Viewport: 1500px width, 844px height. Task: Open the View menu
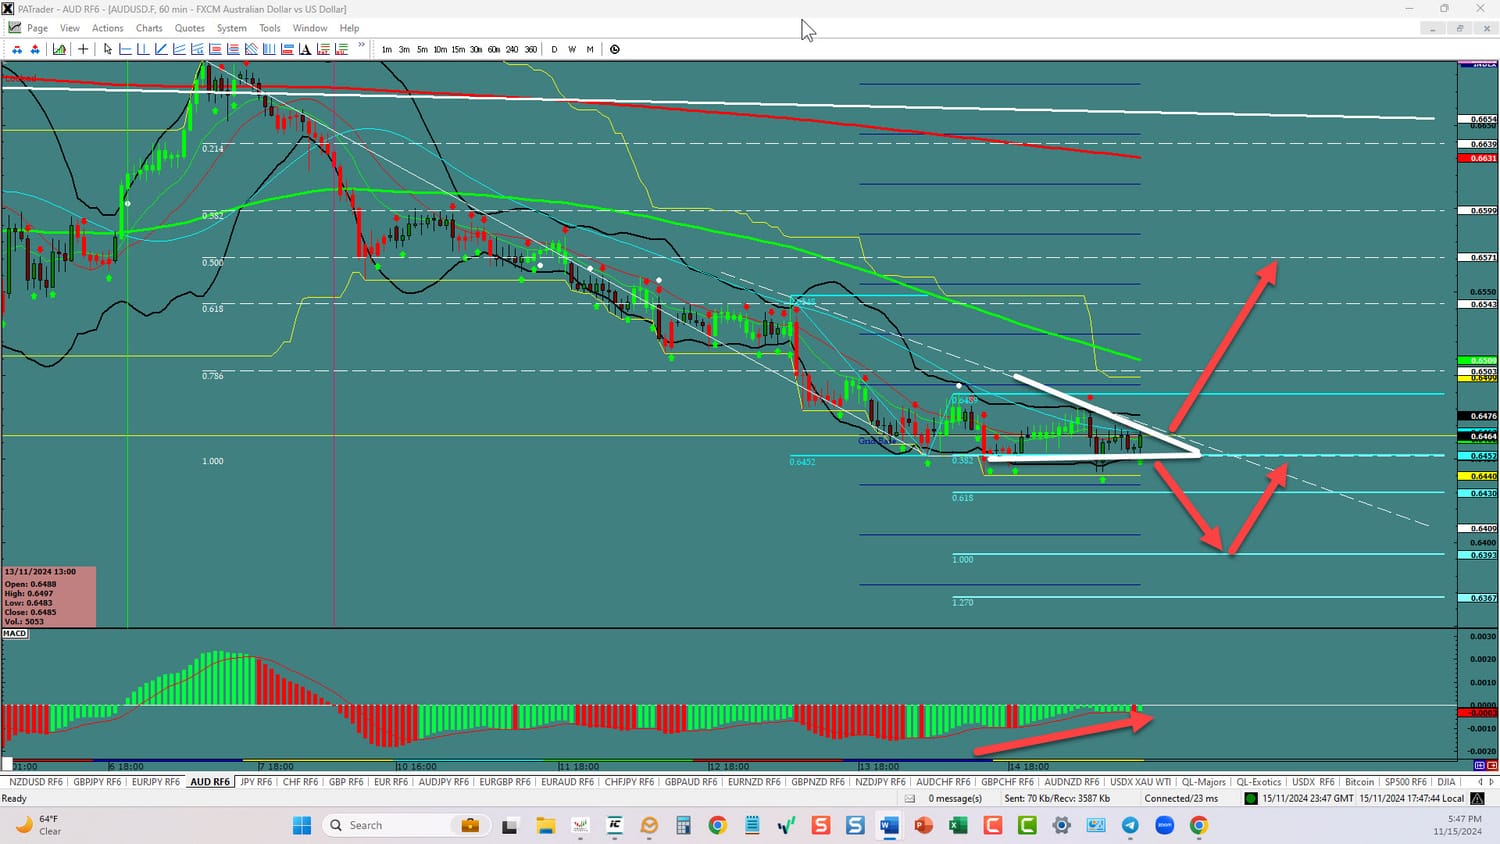tap(70, 28)
